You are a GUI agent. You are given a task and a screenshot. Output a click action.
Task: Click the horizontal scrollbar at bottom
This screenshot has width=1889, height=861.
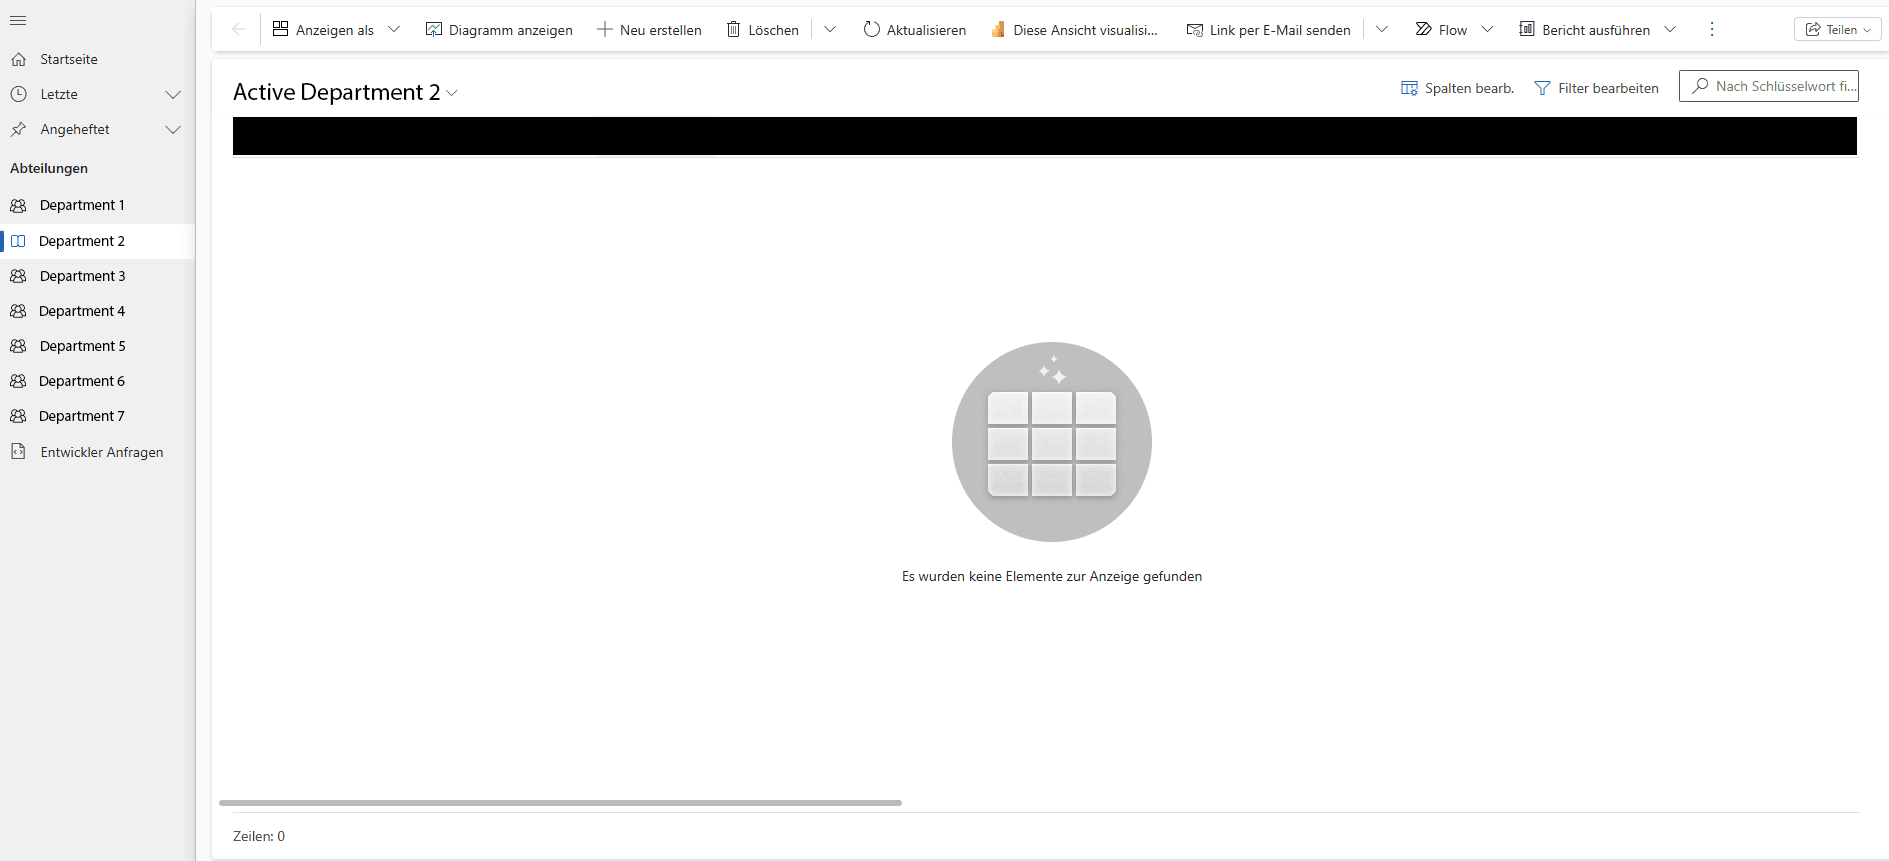pos(560,802)
